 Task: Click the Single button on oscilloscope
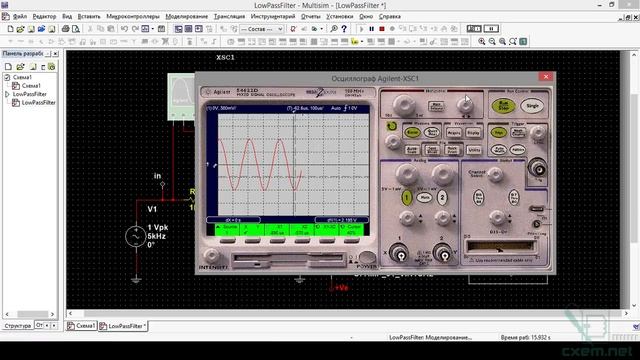pos(532,106)
